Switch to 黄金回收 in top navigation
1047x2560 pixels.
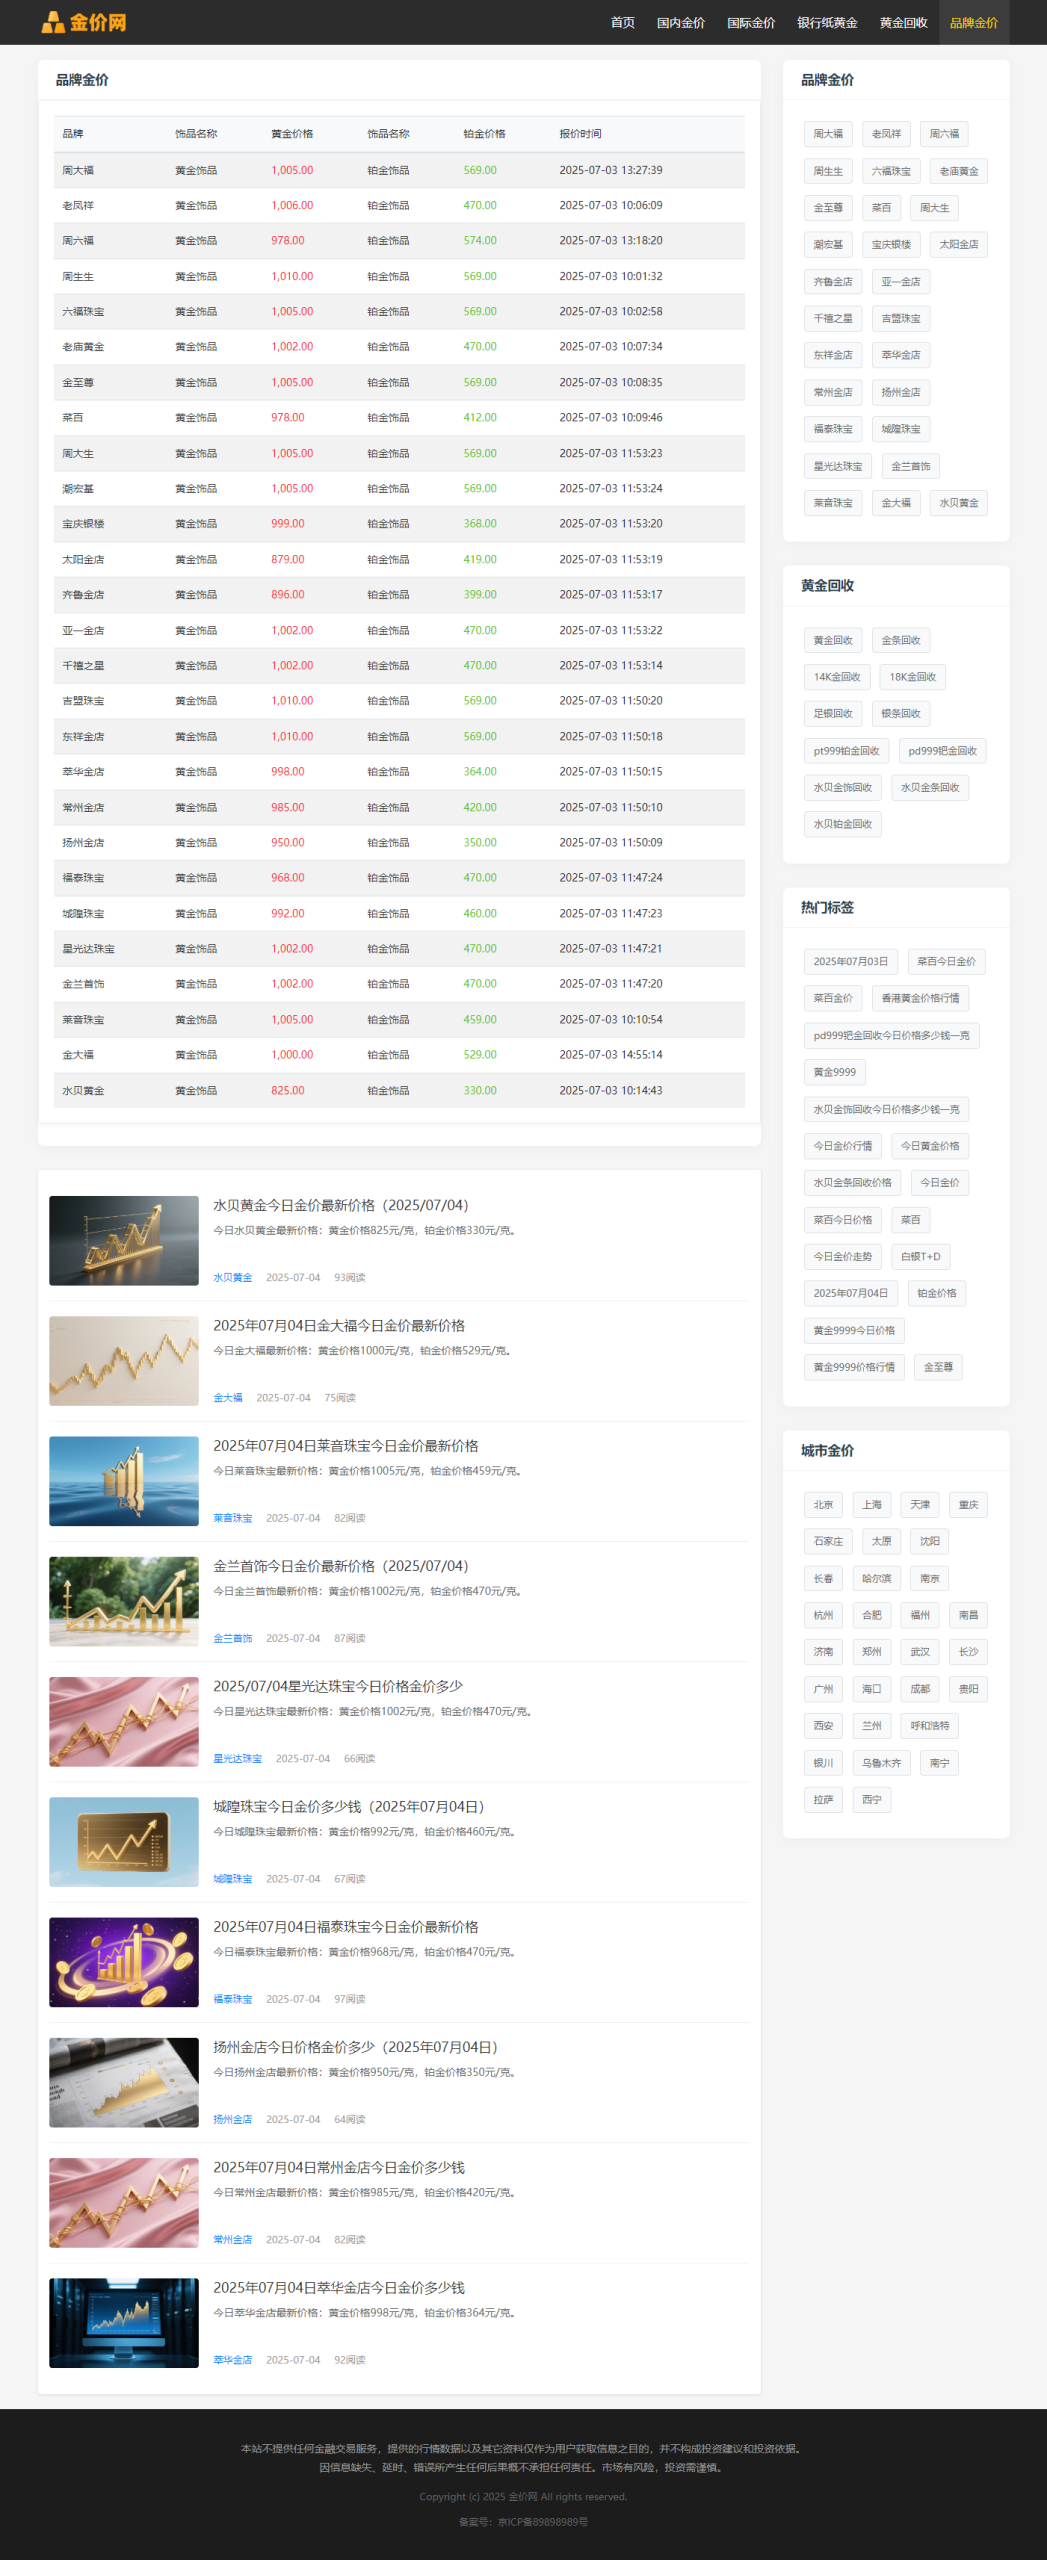(903, 23)
